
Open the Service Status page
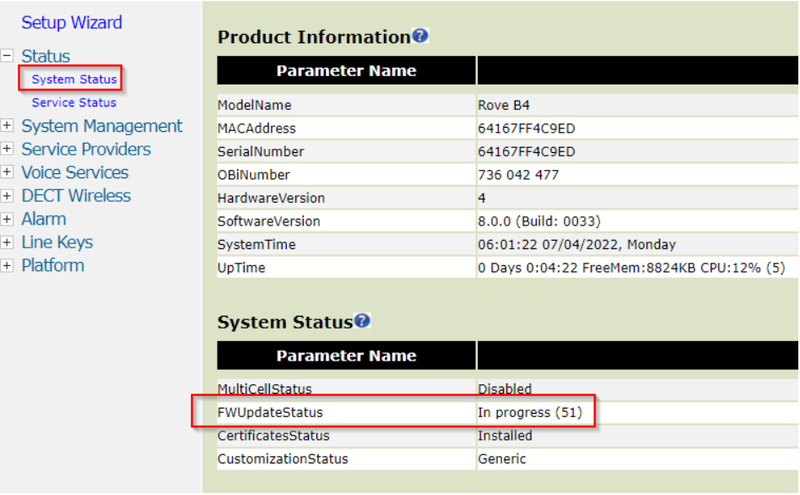(74, 102)
